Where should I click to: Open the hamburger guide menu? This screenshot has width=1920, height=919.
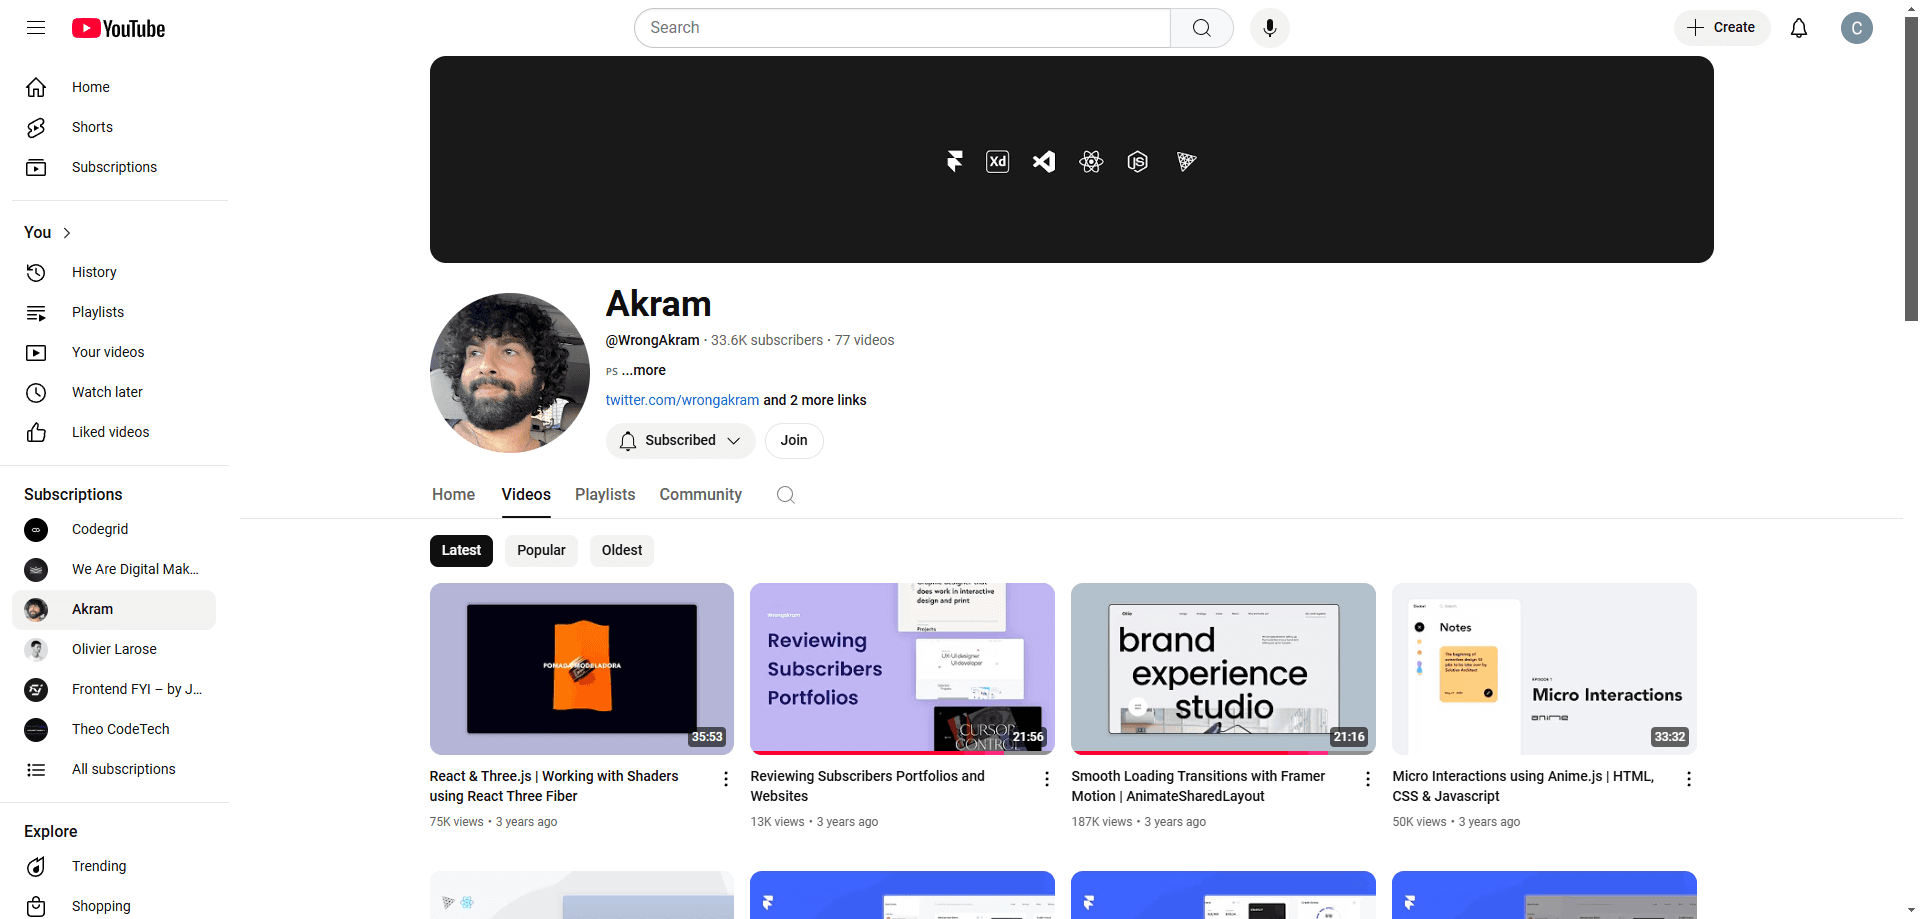click(x=36, y=28)
